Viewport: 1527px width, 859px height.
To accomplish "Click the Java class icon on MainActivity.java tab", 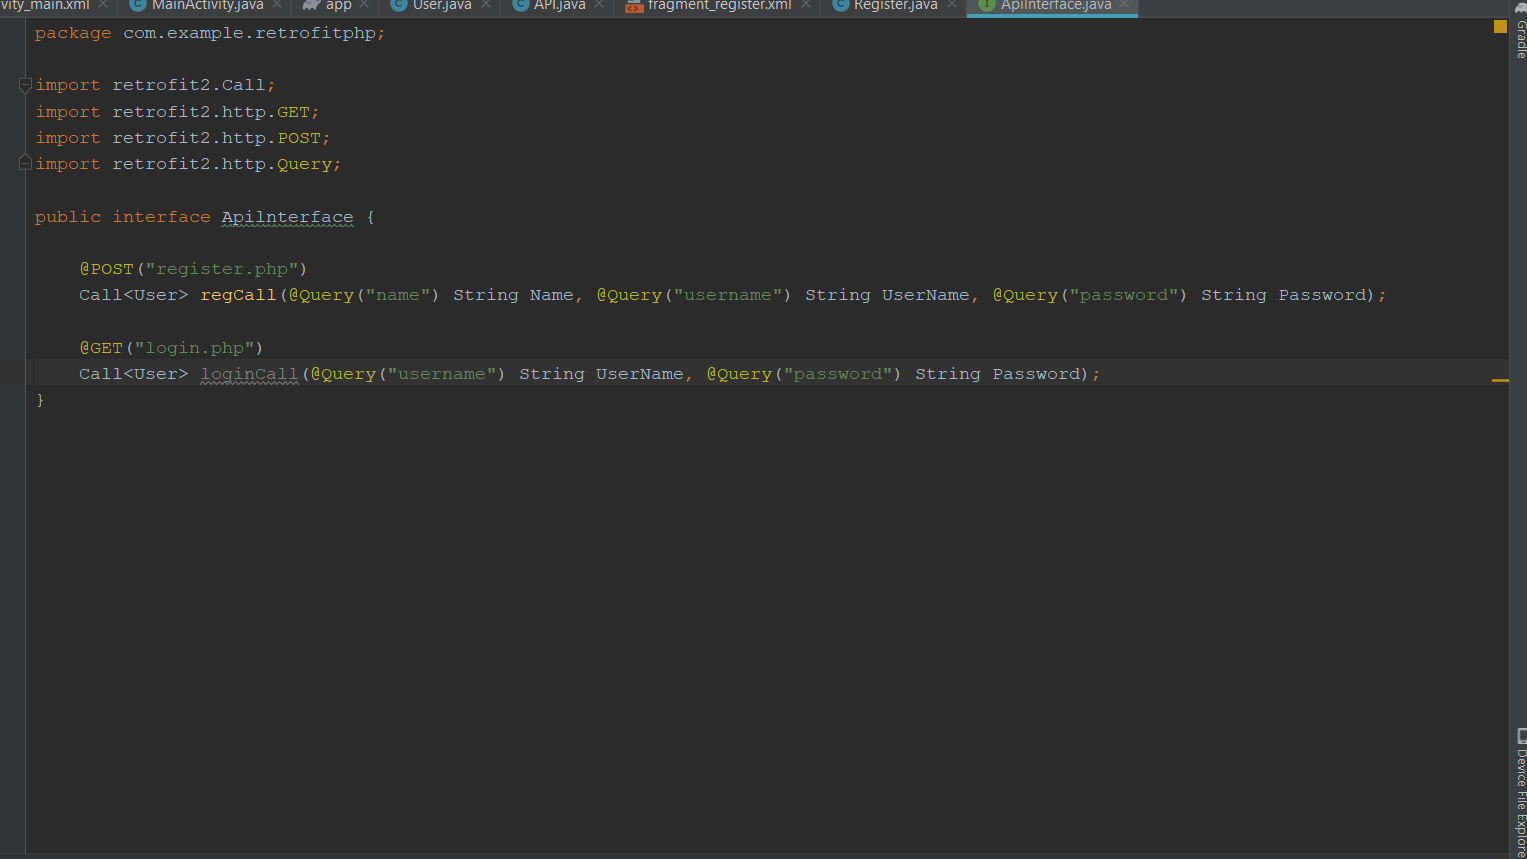I will pyautogui.click(x=136, y=4).
